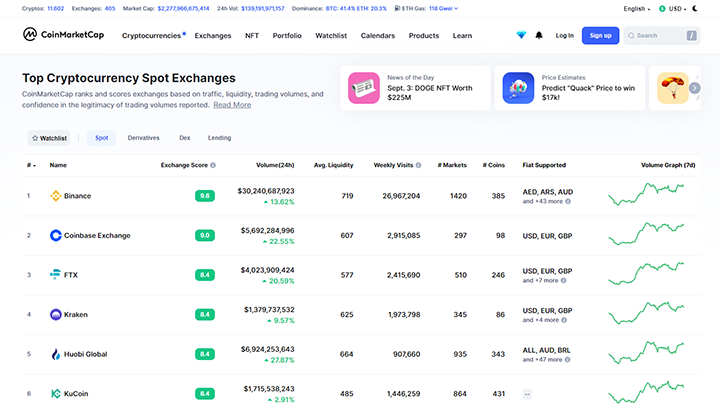The height and width of the screenshot is (413, 720).
Task: Click Binance fiat info icon
Action: 568,201
